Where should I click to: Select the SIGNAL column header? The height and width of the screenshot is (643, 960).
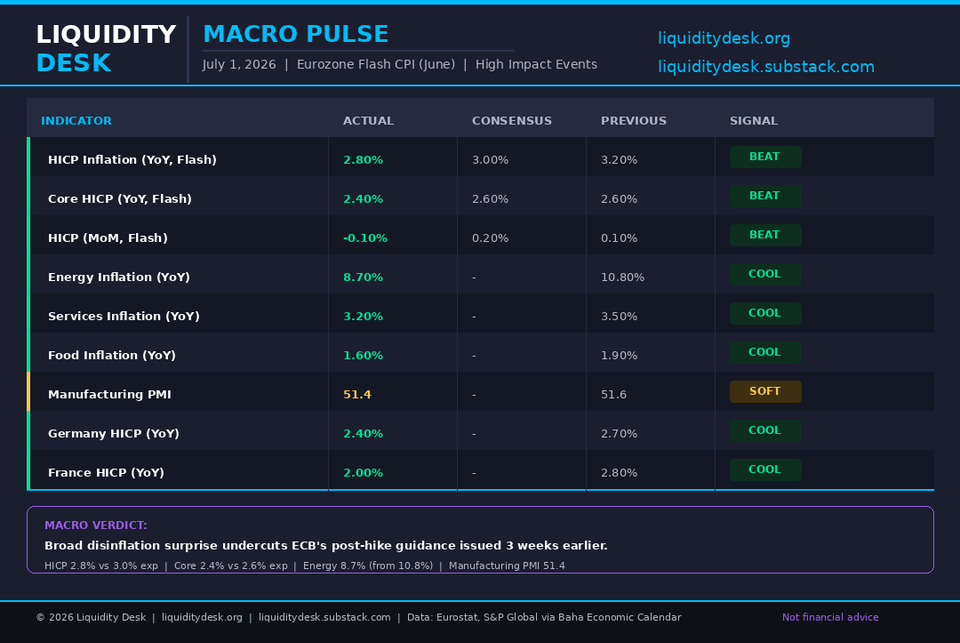pos(754,121)
